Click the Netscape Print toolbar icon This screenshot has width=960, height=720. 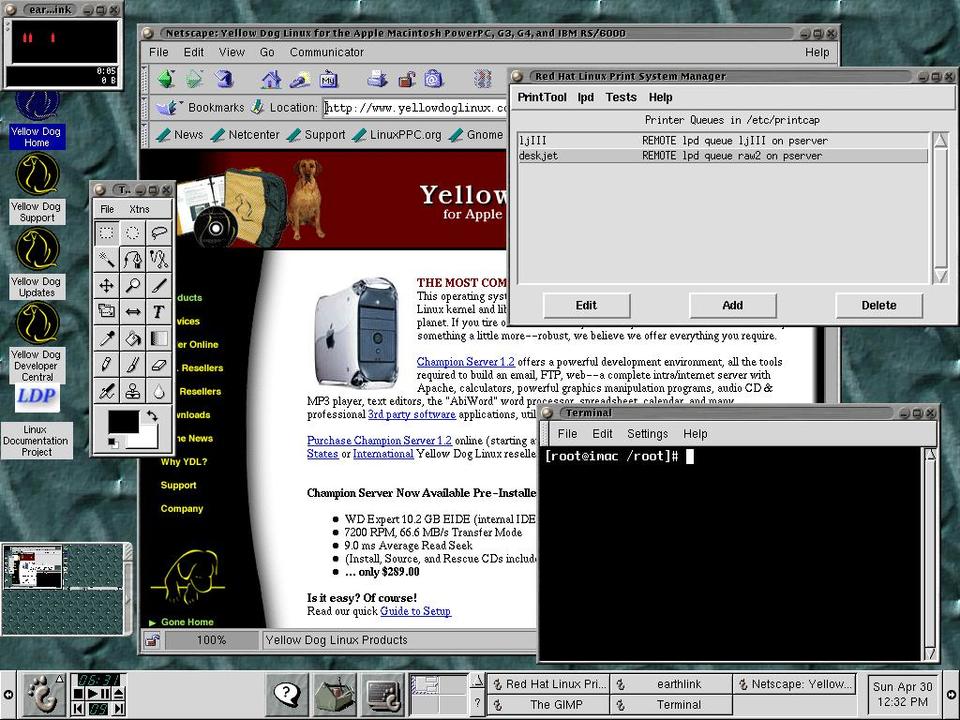377,79
